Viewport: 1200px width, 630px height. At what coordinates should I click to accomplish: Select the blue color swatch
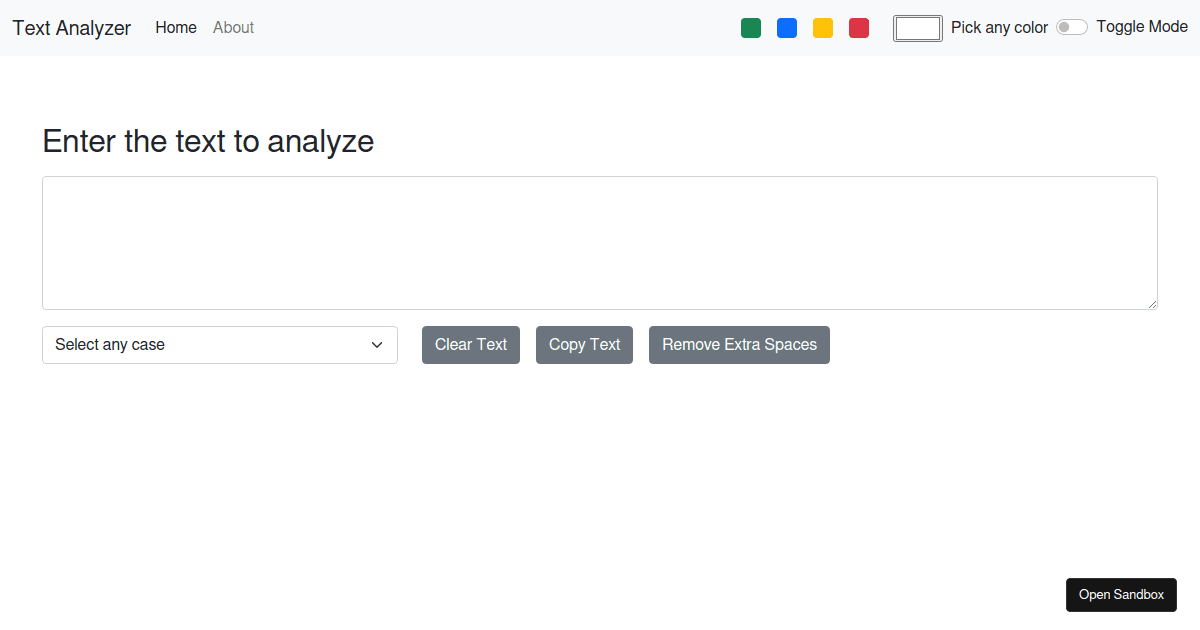[x=787, y=27]
